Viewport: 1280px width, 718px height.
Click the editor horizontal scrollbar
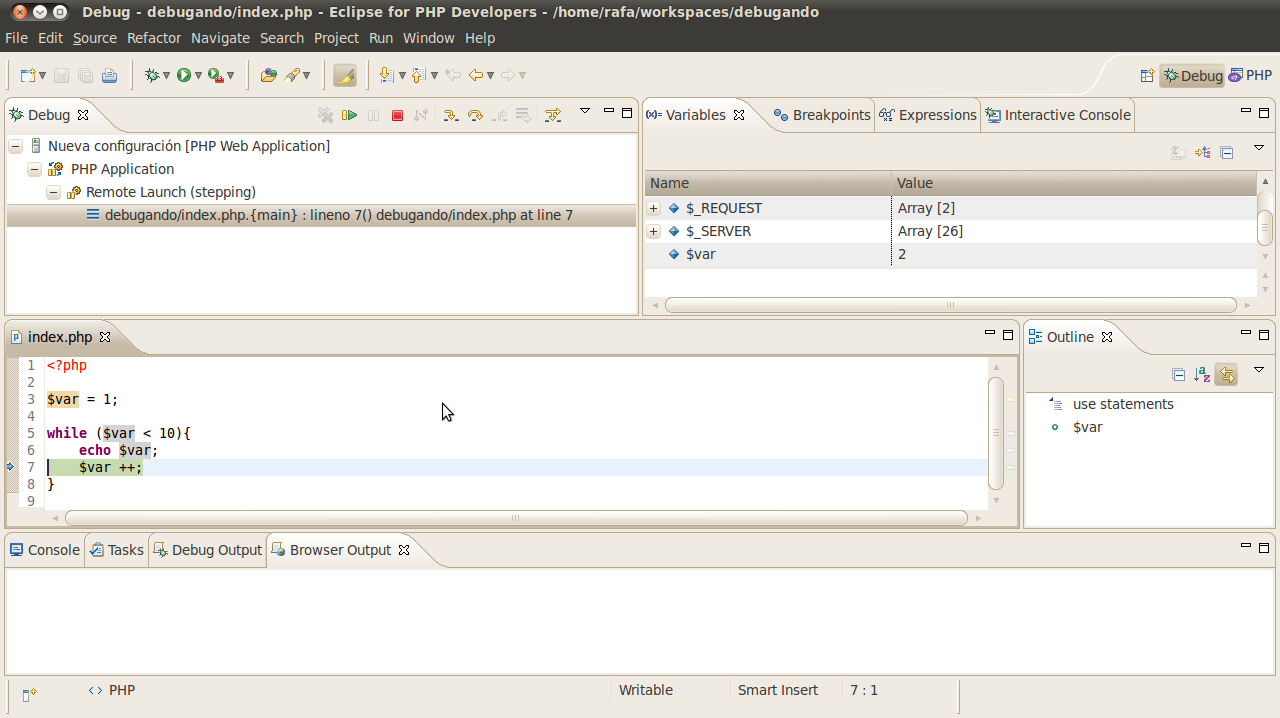pyautogui.click(x=515, y=518)
